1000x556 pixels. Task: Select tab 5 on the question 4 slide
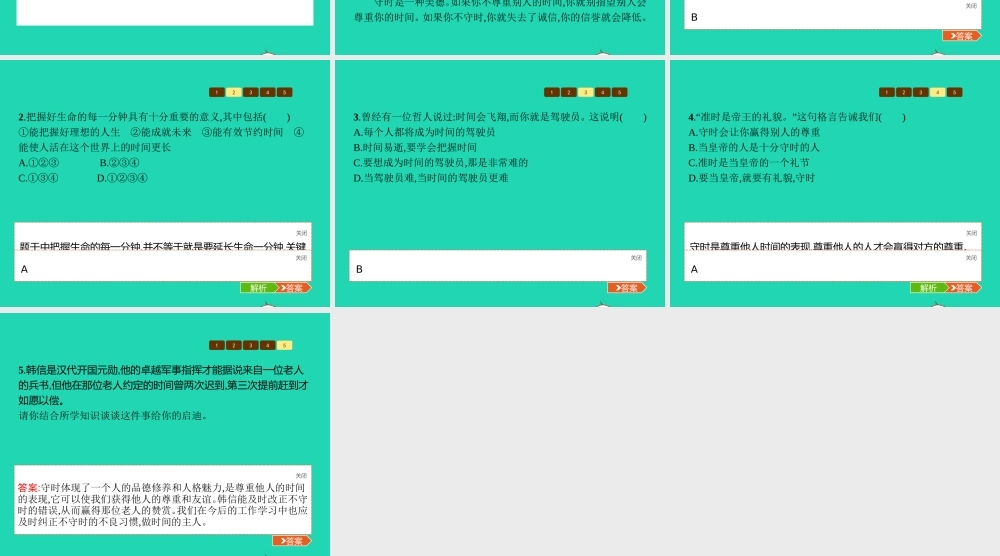[954, 92]
